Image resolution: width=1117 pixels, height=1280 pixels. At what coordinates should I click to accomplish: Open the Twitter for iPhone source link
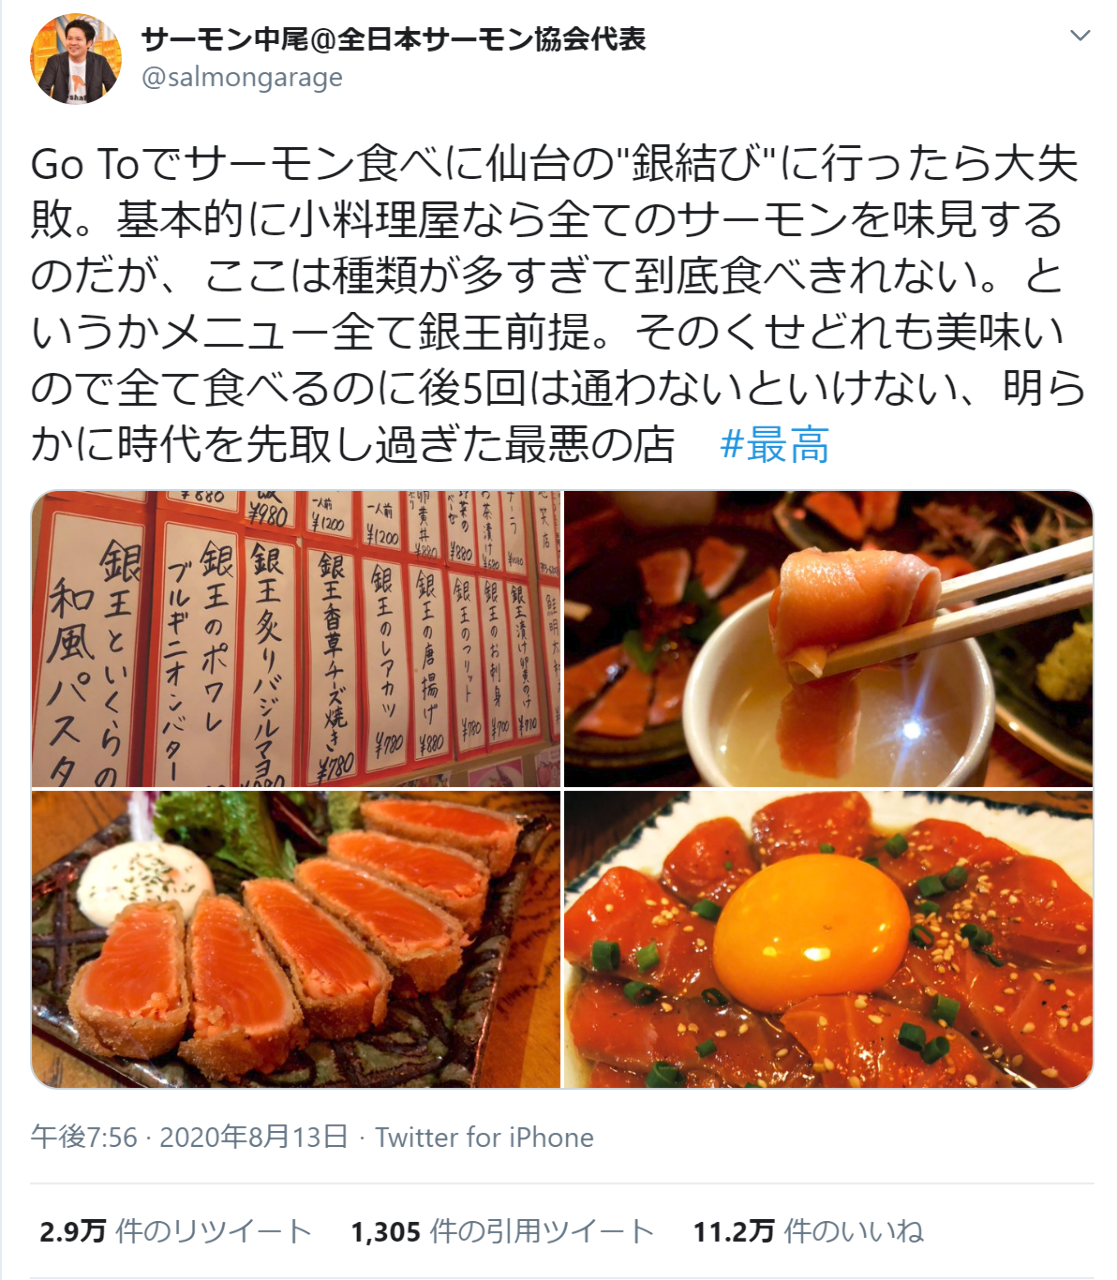click(485, 1137)
